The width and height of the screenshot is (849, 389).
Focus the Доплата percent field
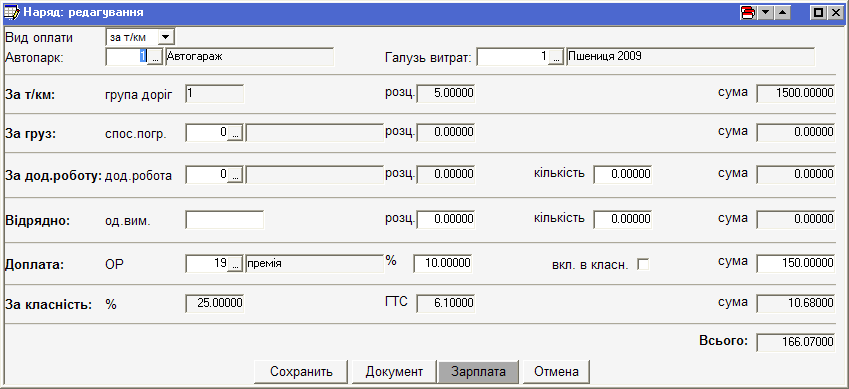443,264
